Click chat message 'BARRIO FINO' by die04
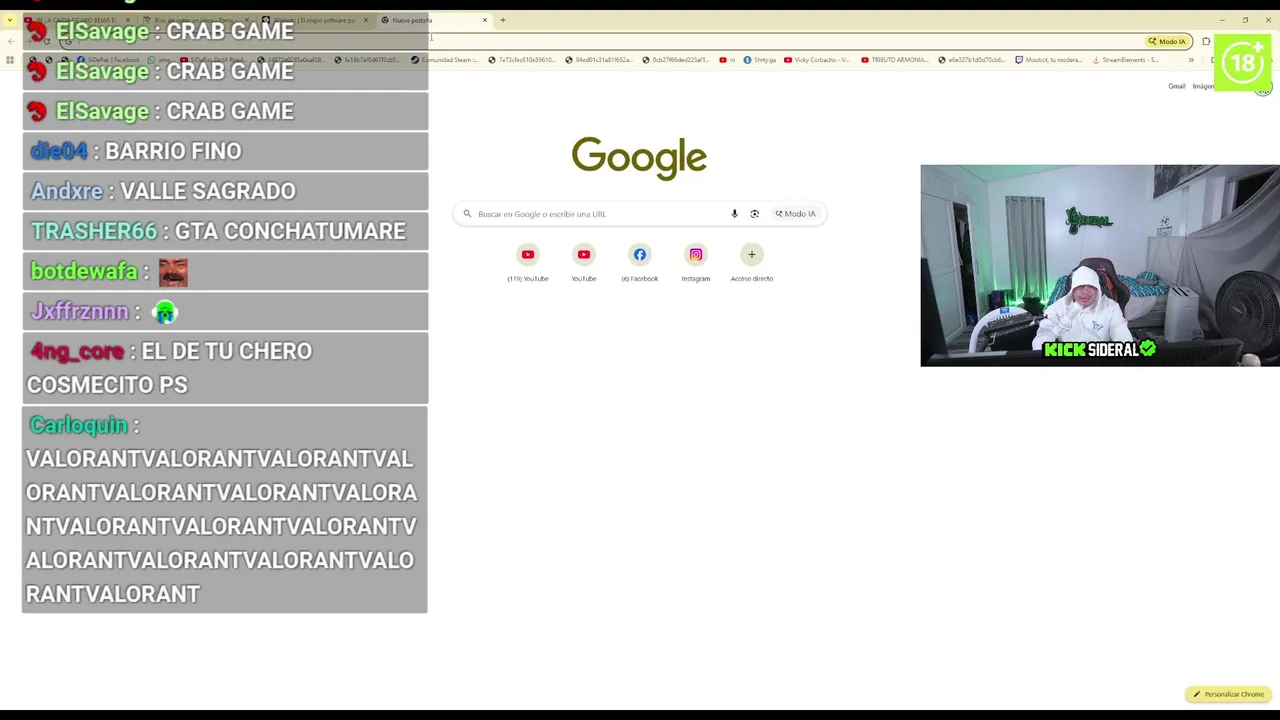 pyautogui.click(x=225, y=151)
